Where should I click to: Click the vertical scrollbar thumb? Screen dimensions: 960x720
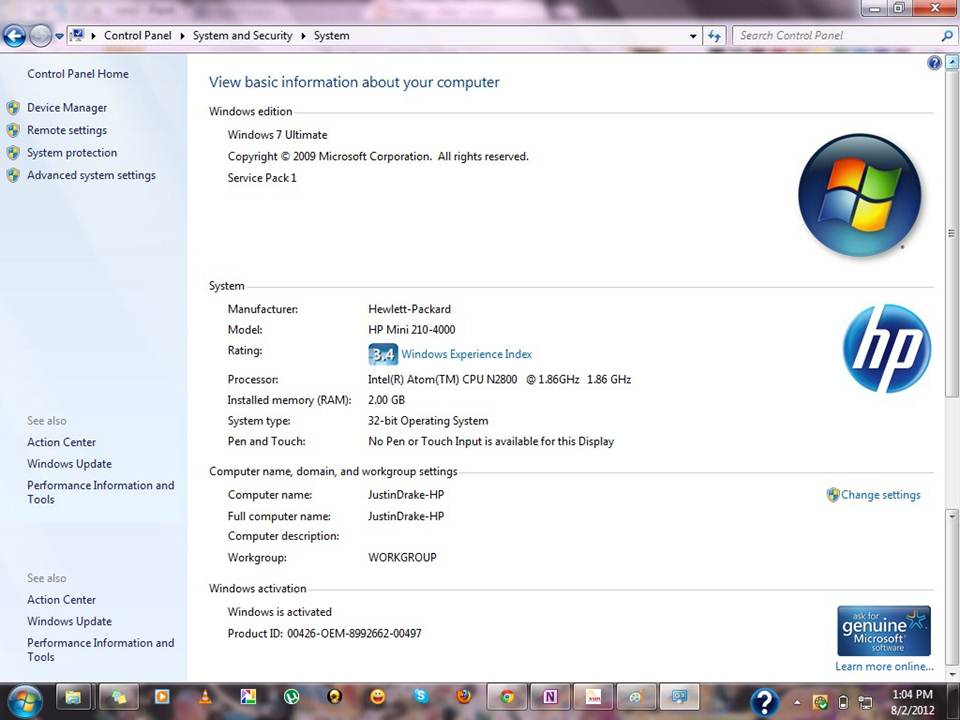point(952,233)
